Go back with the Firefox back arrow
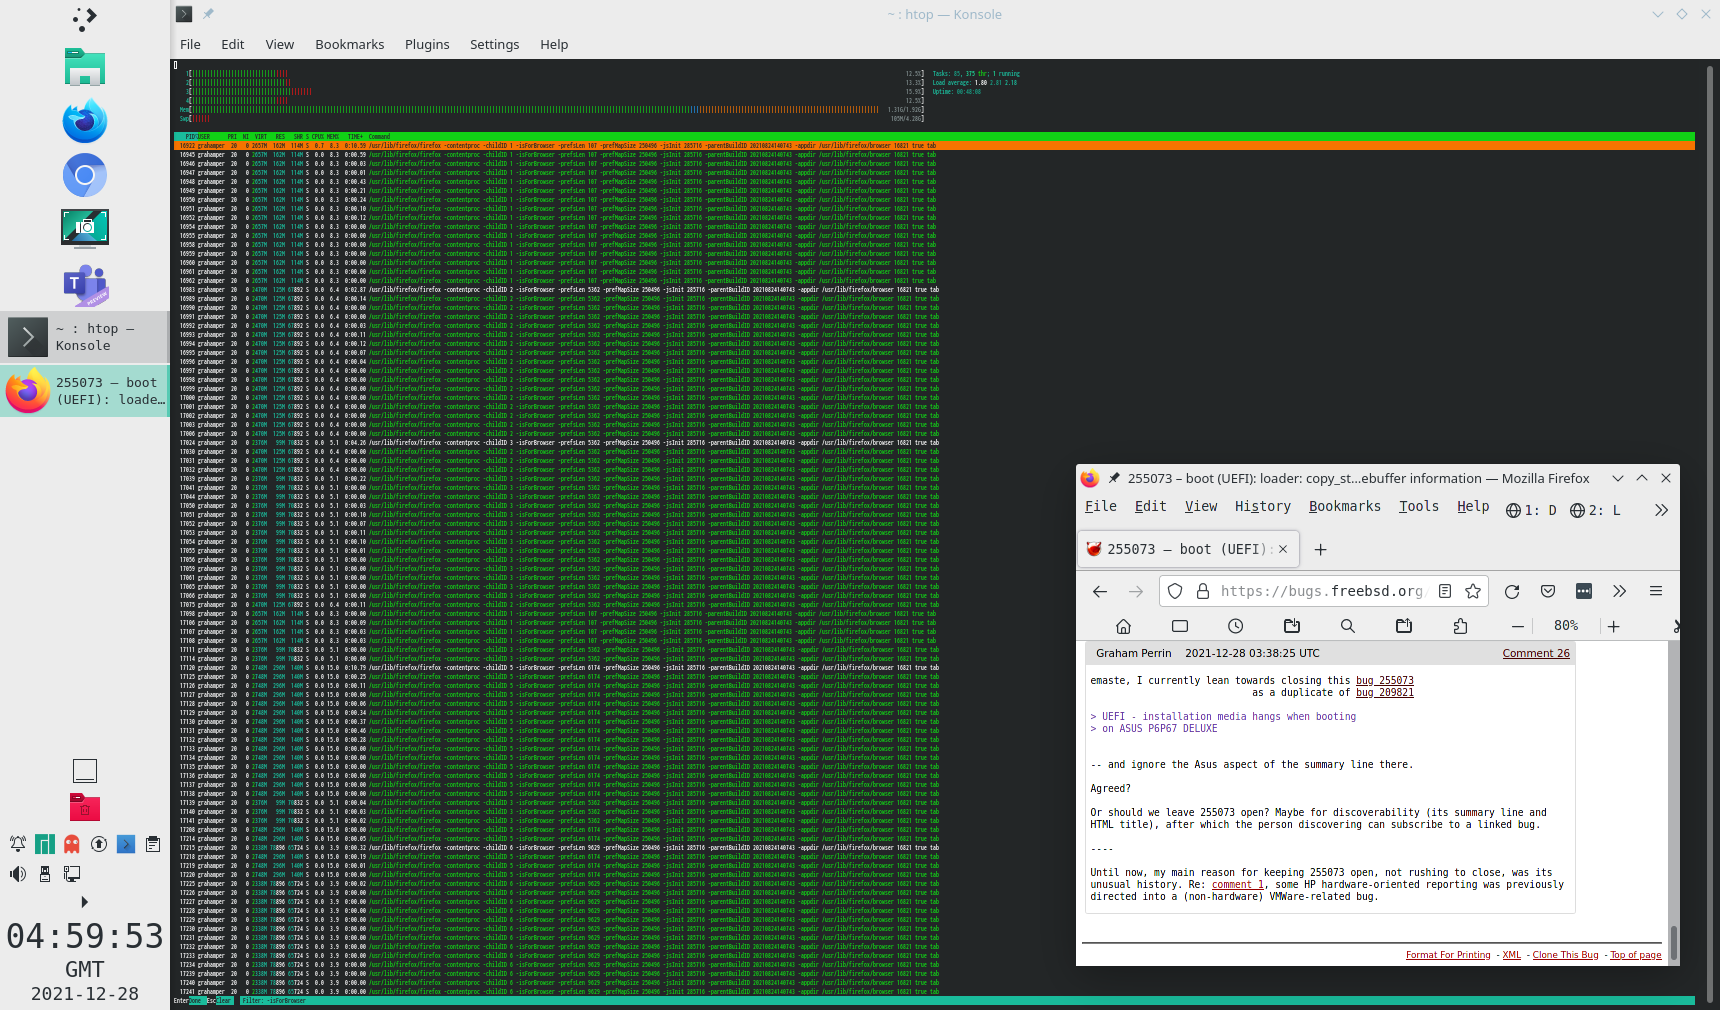 (x=1100, y=591)
